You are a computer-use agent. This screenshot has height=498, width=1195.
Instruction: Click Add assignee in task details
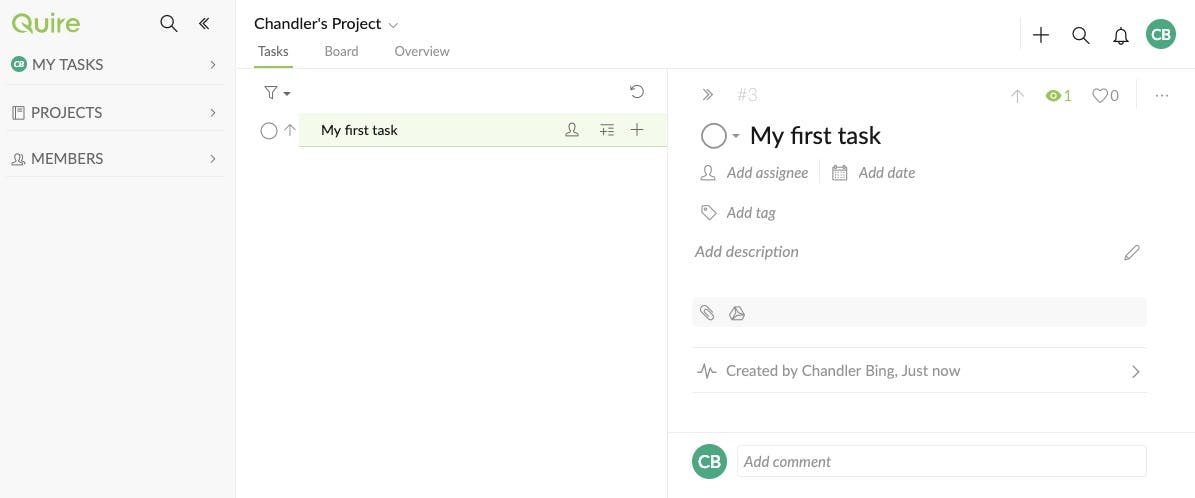pos(766,173)
